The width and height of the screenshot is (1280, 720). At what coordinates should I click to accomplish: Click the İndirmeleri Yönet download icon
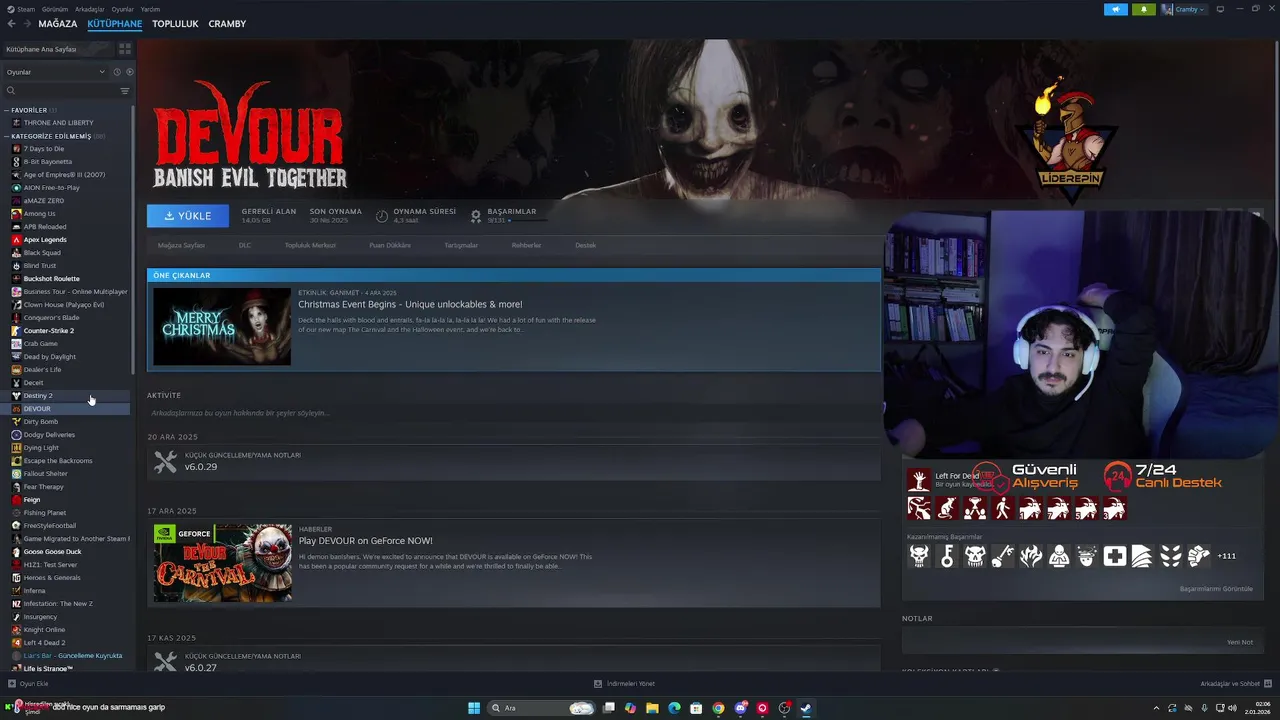(x=598, y=684)
